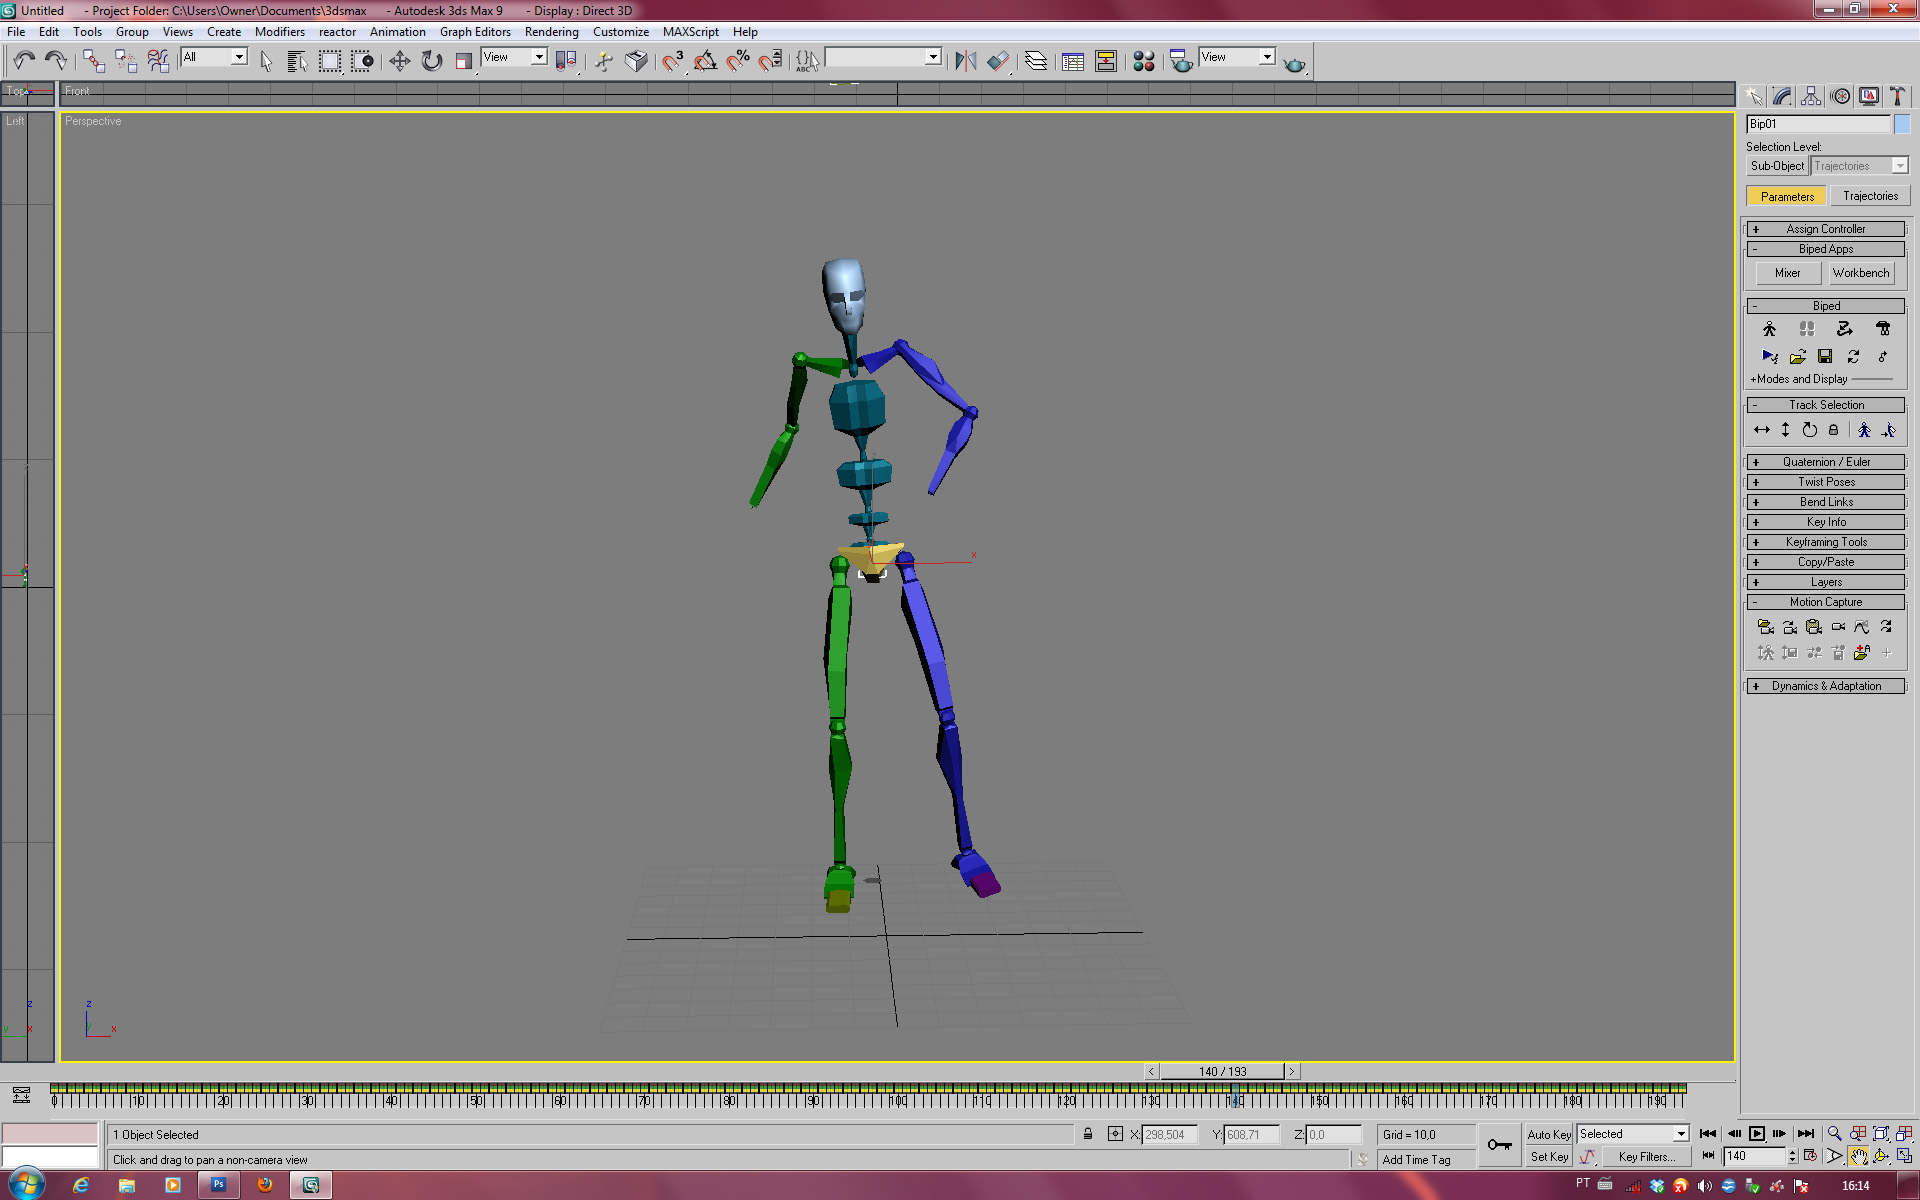Activate the Select and Rotate tool

click(x=431, y=61)
